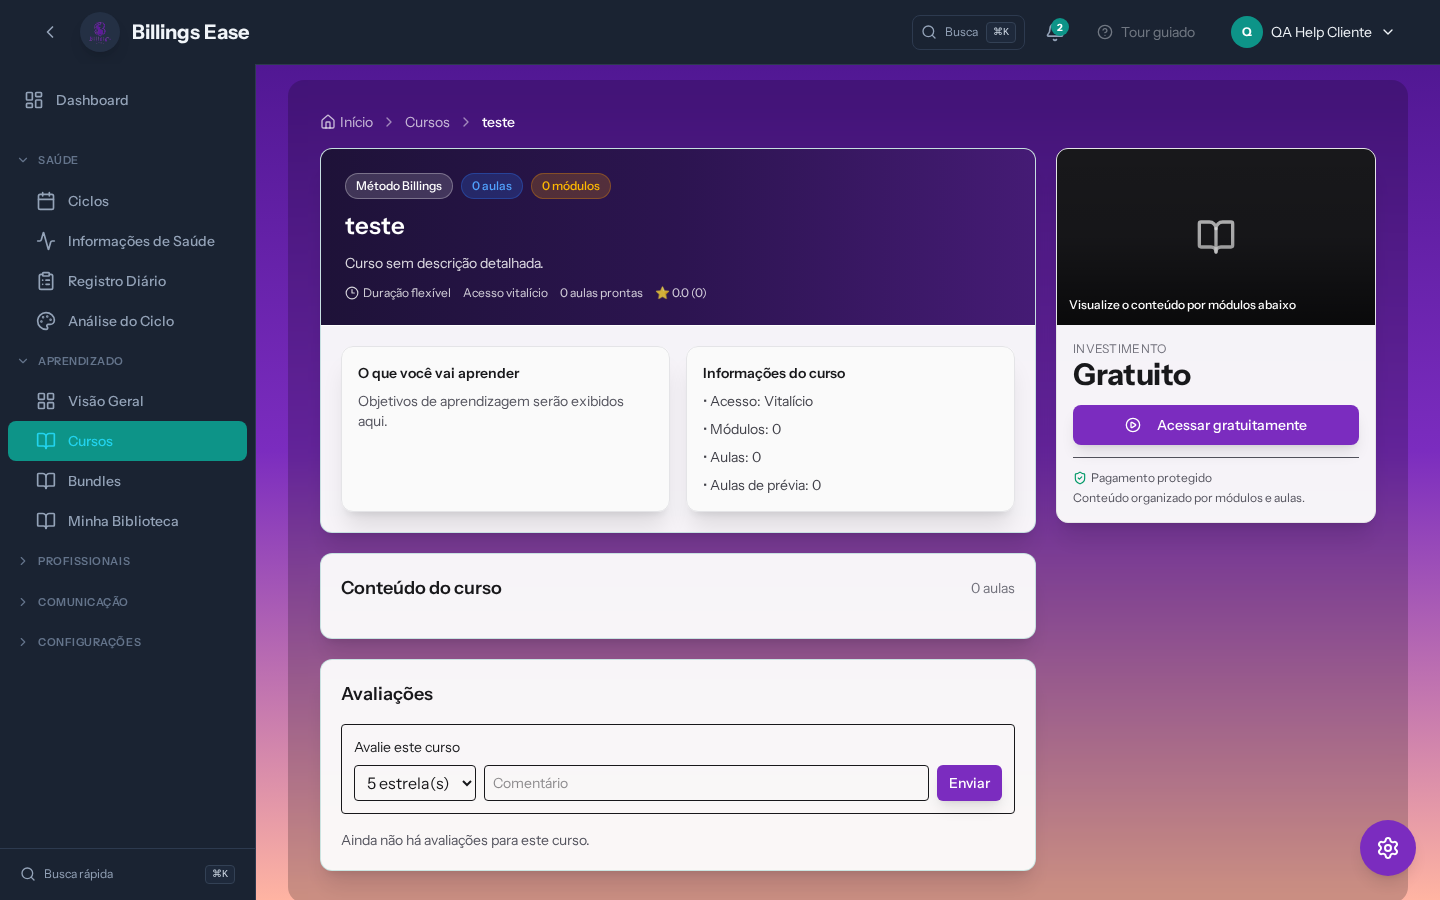The width and height of the screenshot is (1440, 900).
Task: Open the settings gear floating button
Action: [x=1387, y=848]
